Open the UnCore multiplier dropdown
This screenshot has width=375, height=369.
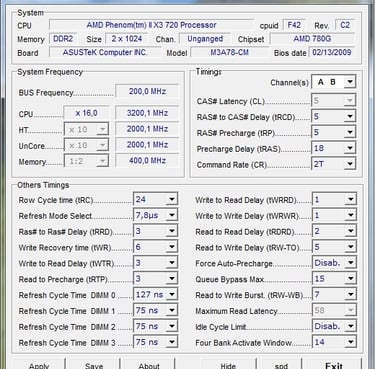pos(86,145)
